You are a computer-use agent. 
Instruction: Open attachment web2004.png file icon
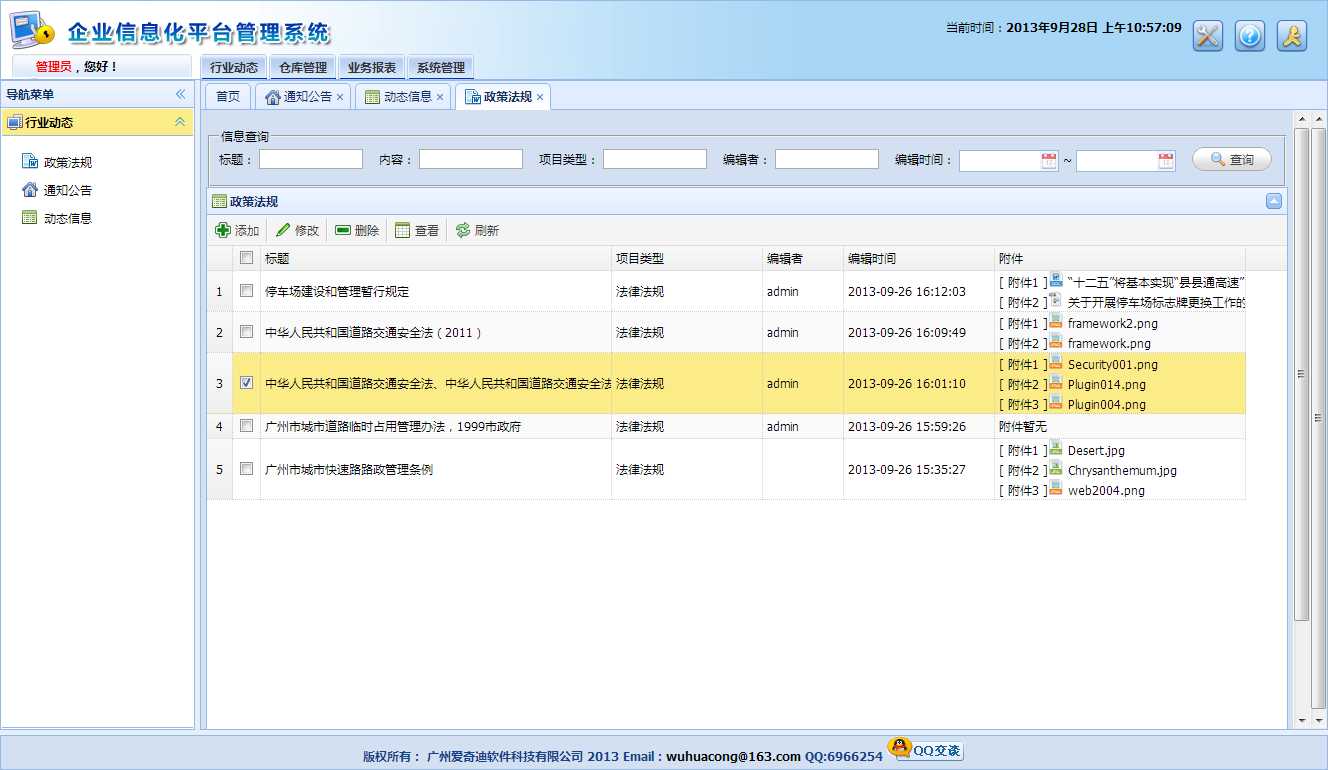click(1056, 489)
